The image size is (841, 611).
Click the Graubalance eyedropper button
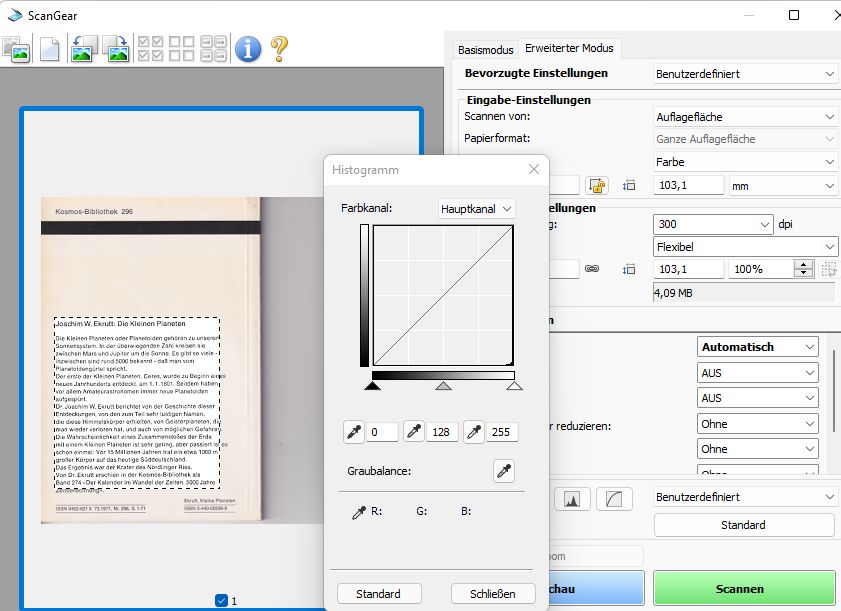[x=504, y=471]
